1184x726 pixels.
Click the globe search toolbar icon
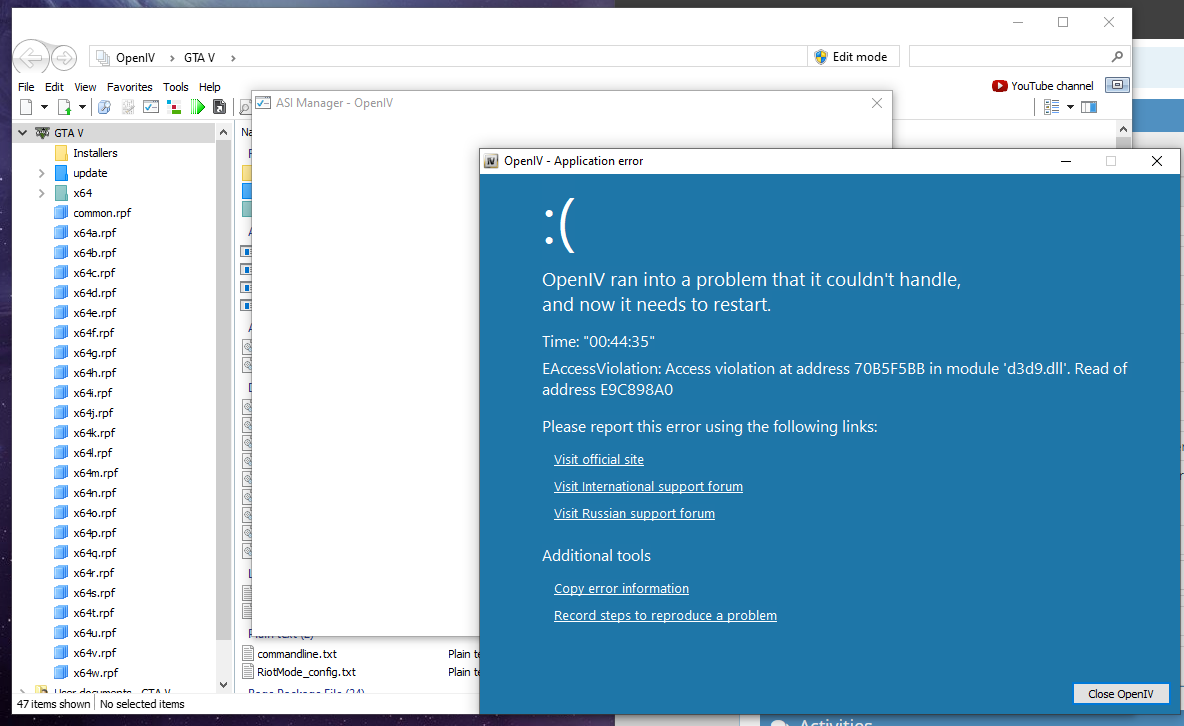[x=104, y=107]
